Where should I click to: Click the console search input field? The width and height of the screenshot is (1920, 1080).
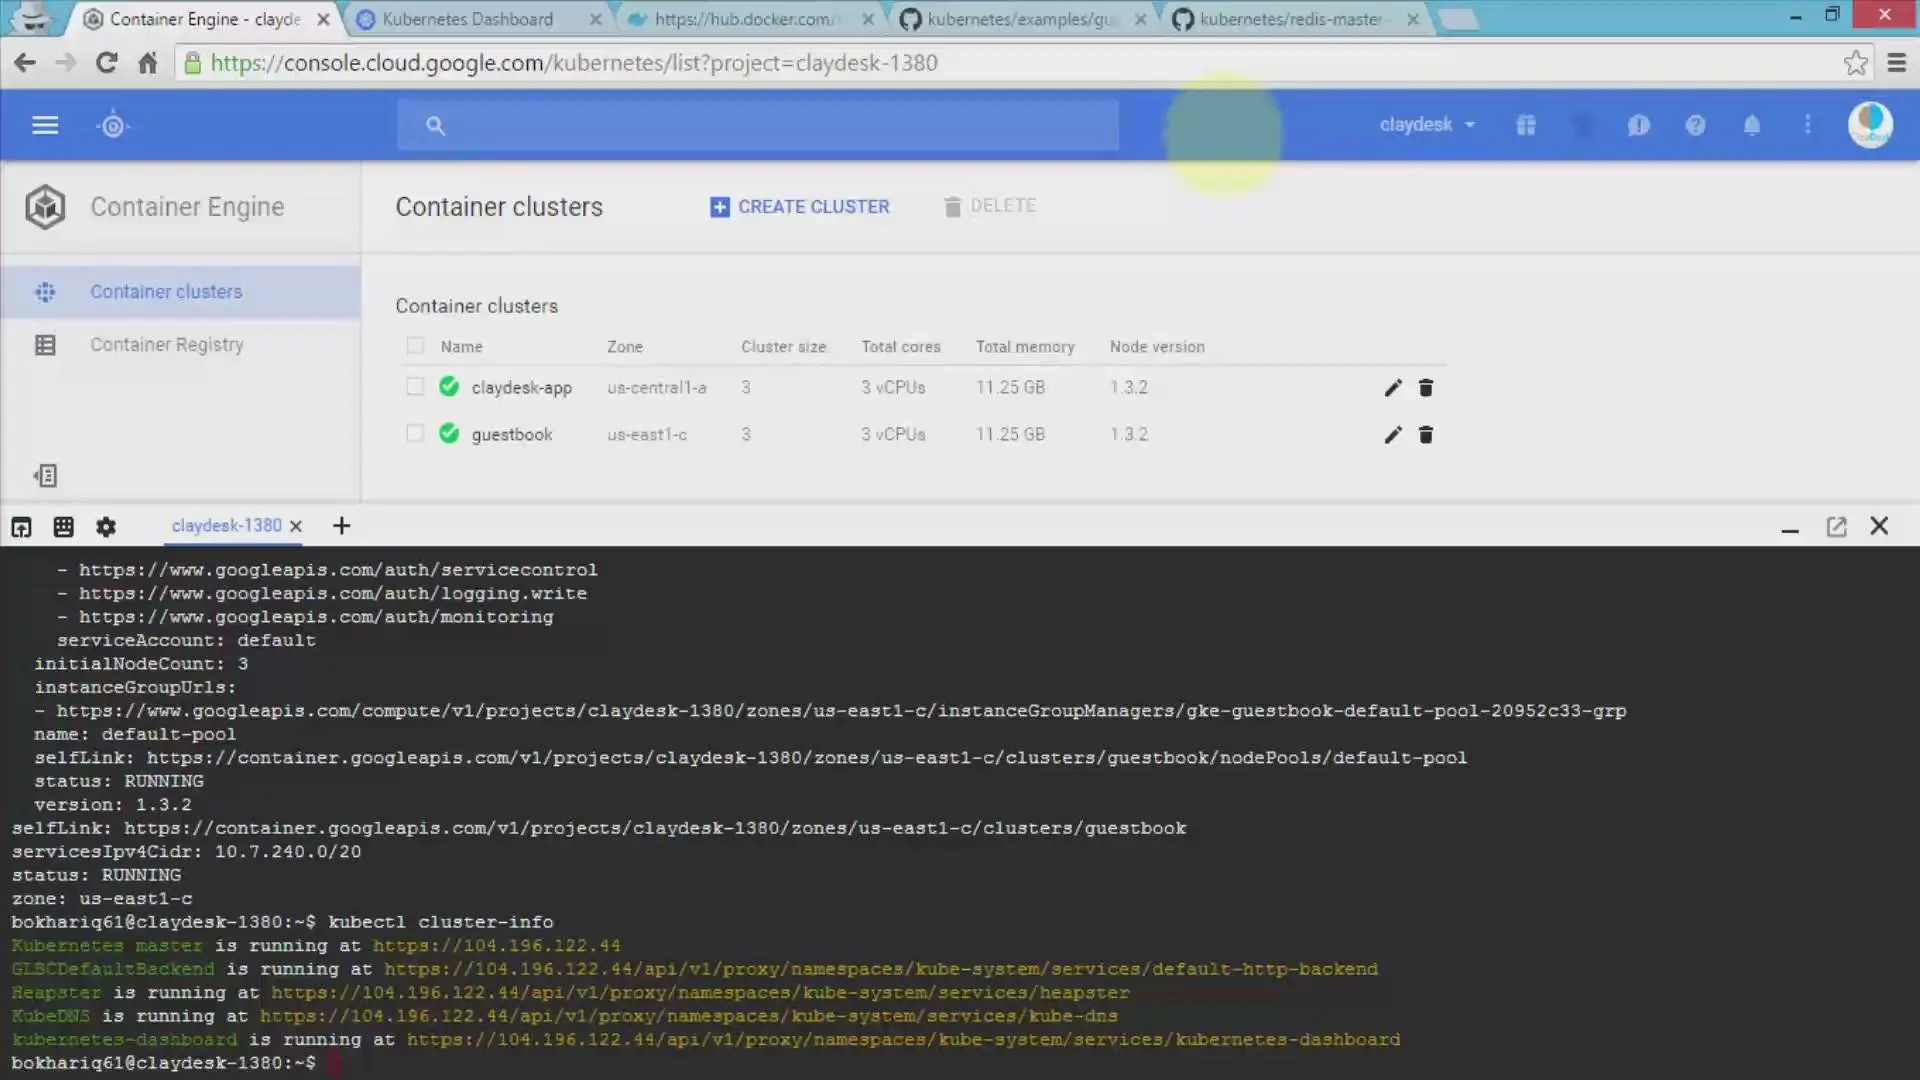pyautogui.click(x=758, y=125)
